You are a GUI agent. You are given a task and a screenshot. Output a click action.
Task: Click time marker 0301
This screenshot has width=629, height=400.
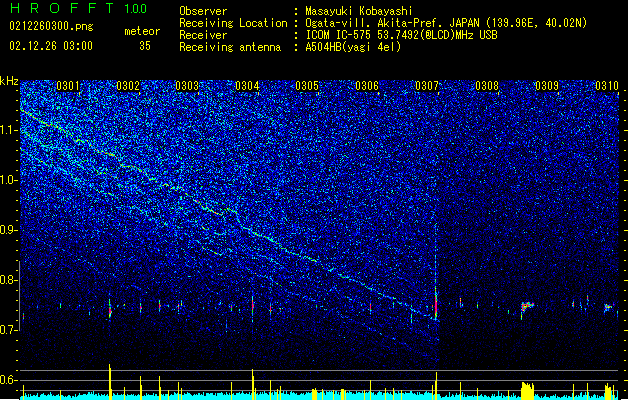pos(68,86)
